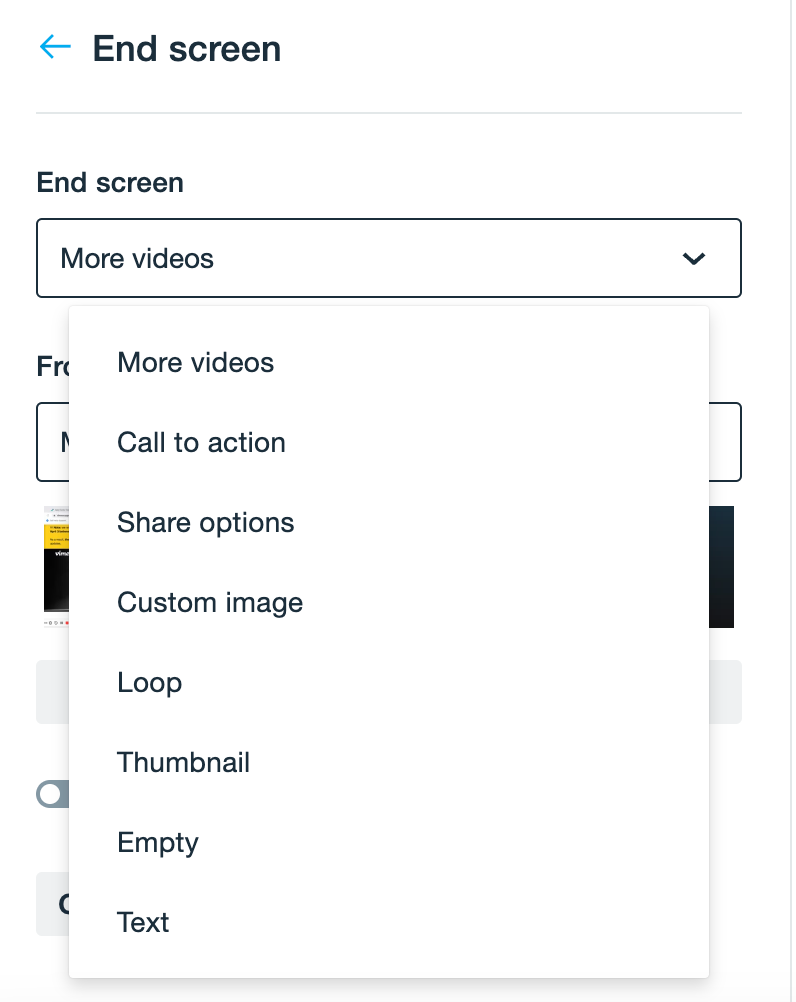The image size is (796, 1002).
Task: Flip the toggle switch on the left
Action: (48, 793)
